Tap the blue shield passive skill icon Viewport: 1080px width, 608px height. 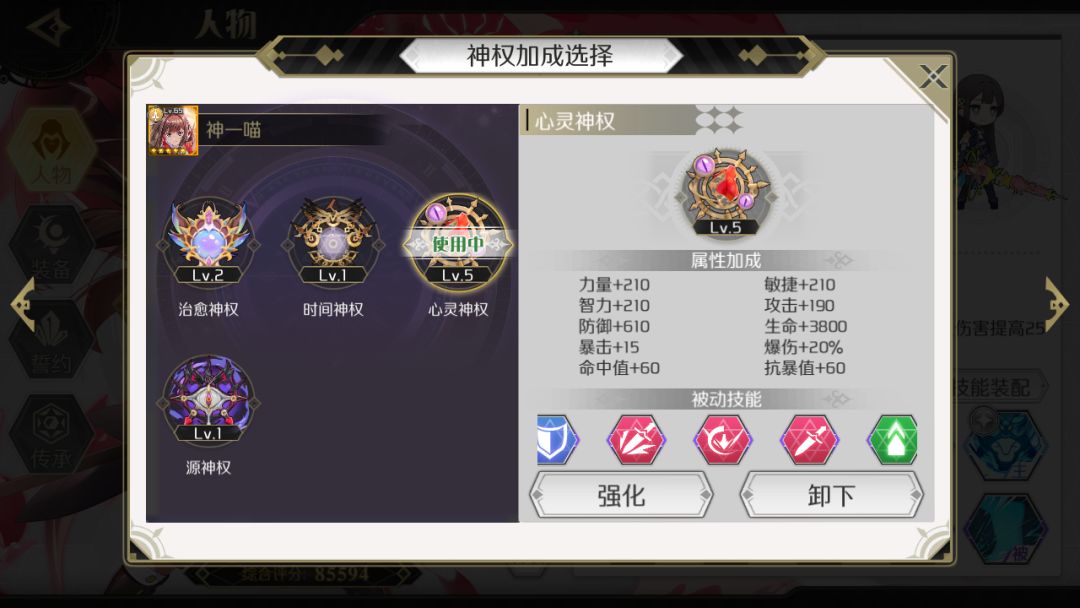coord(557,439)
